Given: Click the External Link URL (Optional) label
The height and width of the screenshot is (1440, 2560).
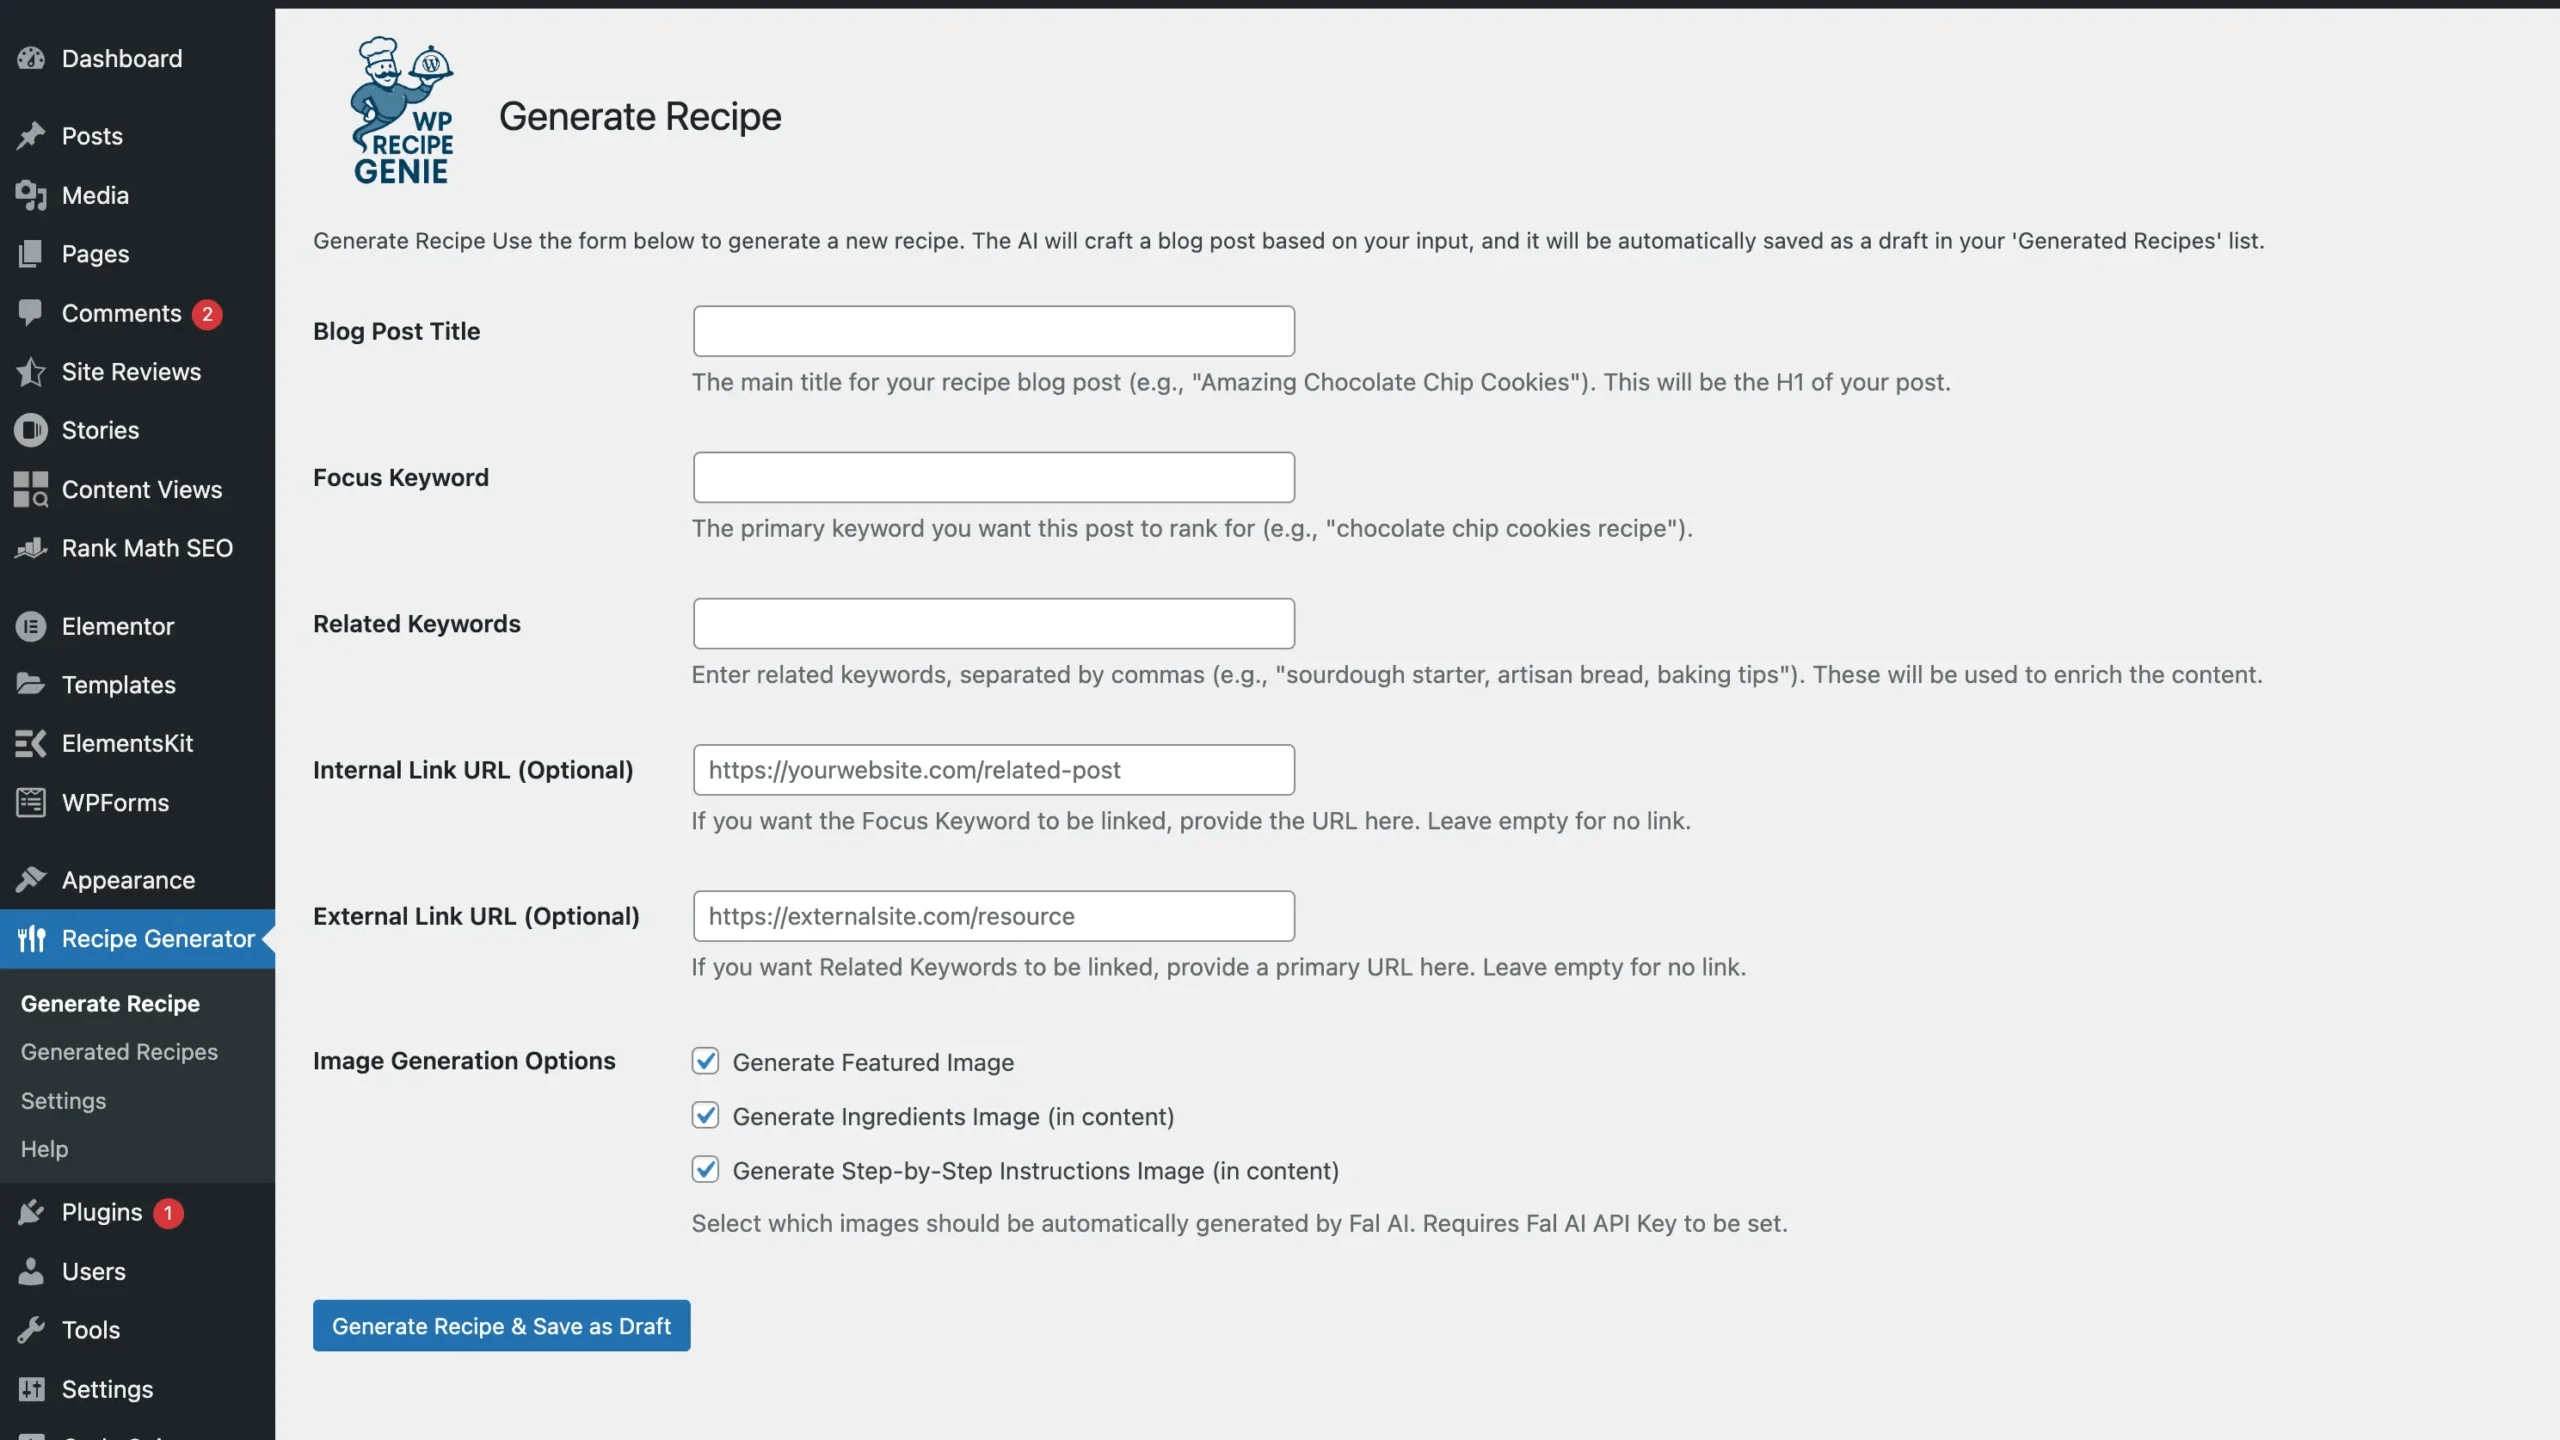Looking at the screenshot, I should point(476,916).
